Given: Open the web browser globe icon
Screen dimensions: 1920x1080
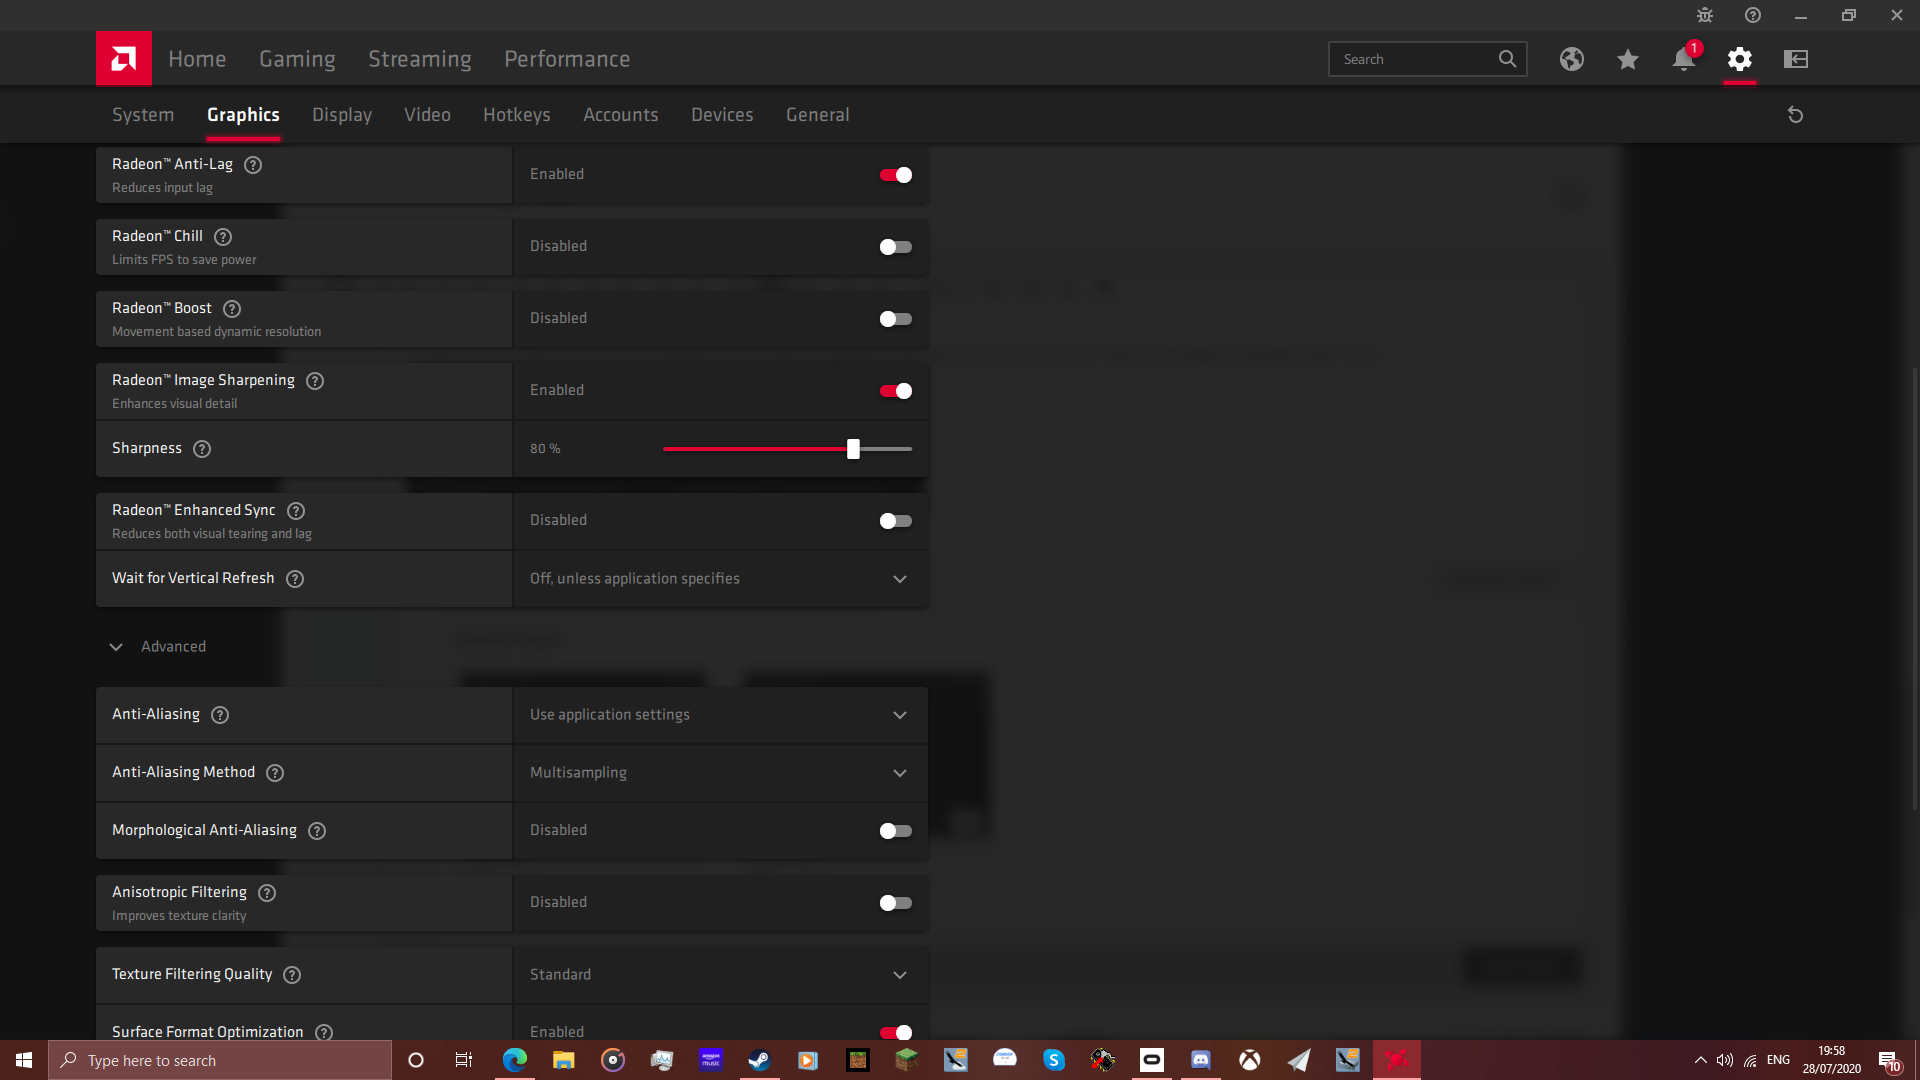Looking at the screenshot, I should [x=1571, y=59].
